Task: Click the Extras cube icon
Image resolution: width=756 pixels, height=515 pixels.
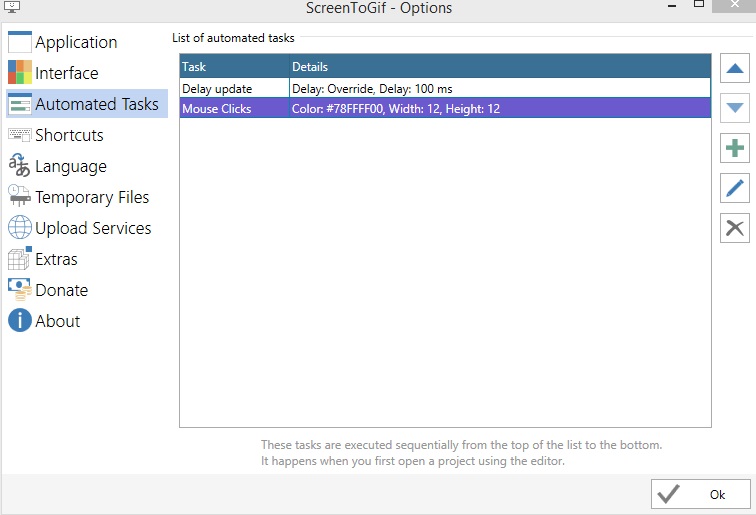Action: [20, 258]
